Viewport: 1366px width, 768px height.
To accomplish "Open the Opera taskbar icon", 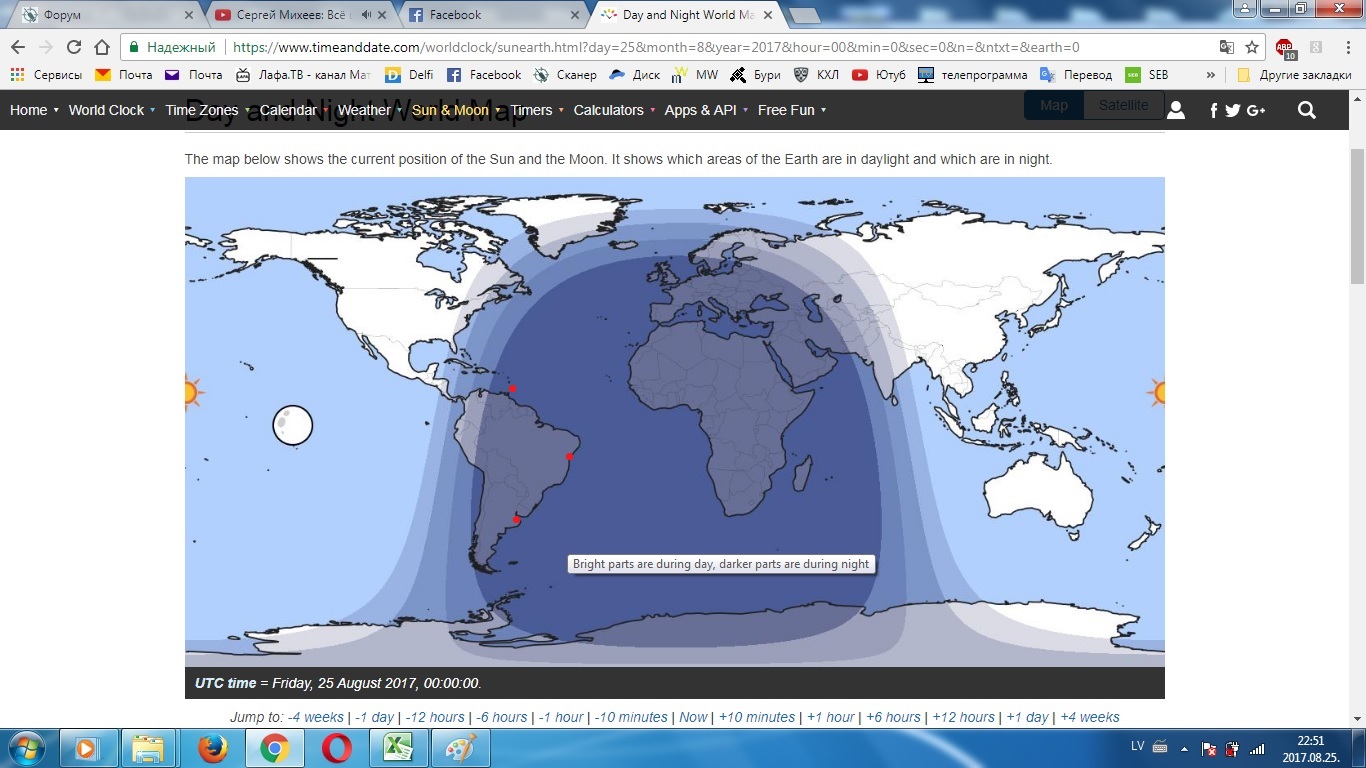I will [337, 748].
